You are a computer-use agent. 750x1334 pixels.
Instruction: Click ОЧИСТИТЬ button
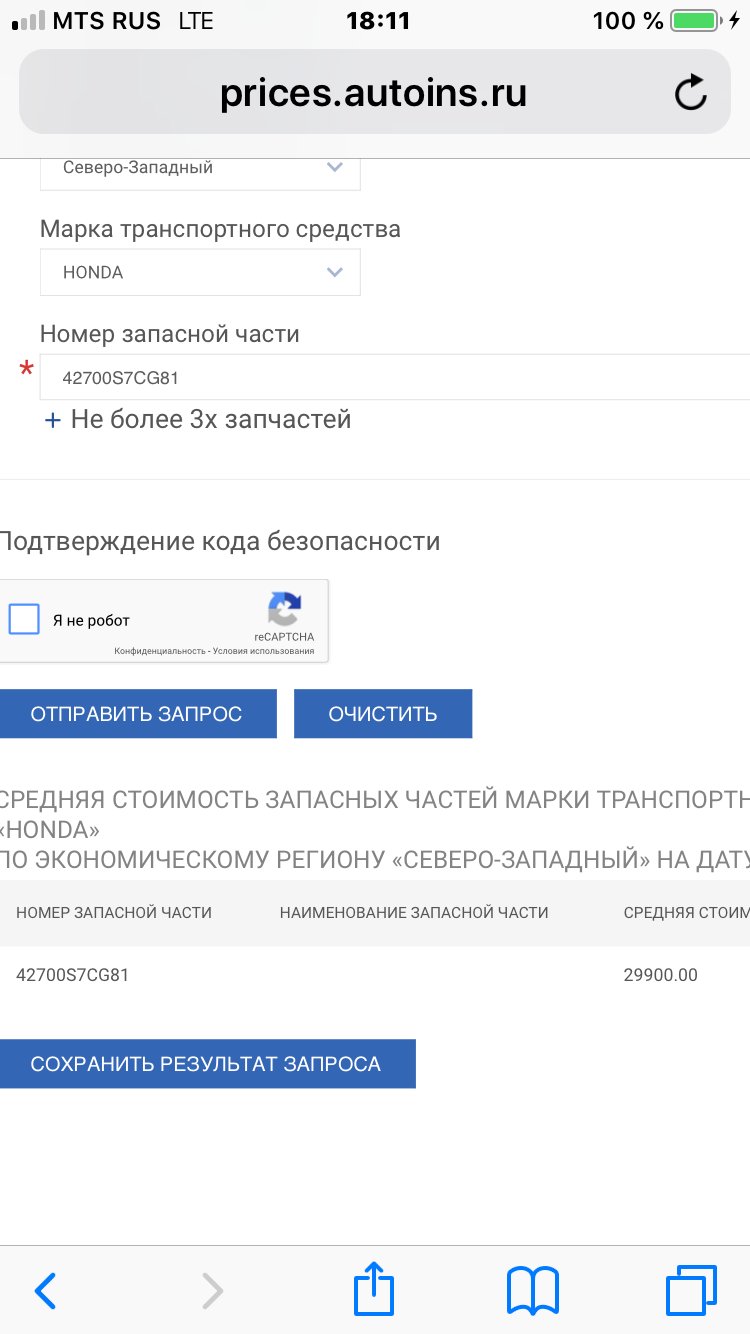click(x=383, y=714)
